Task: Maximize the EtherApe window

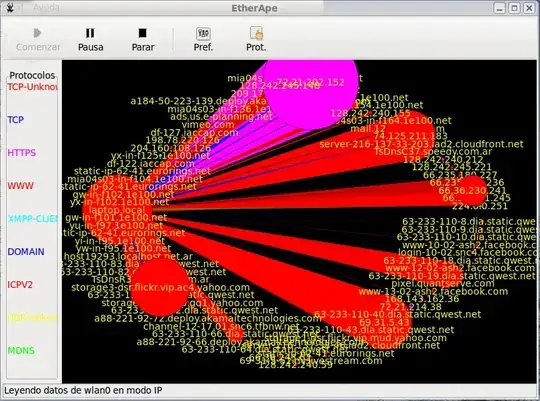Action: [x=515, y=8]
